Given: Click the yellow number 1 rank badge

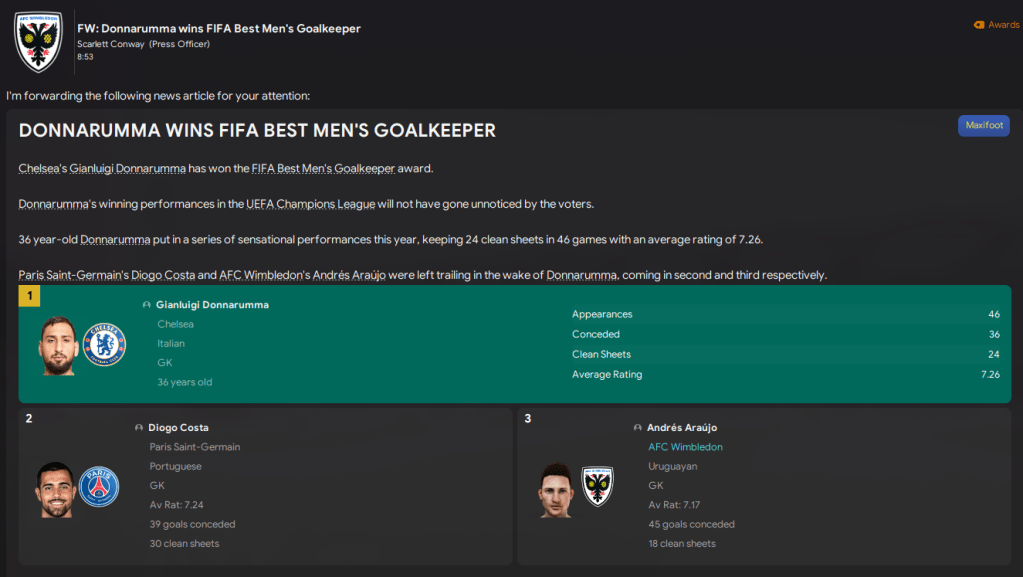Looking at the screenshot, I should pyautogui.click(x=29, y=296).
